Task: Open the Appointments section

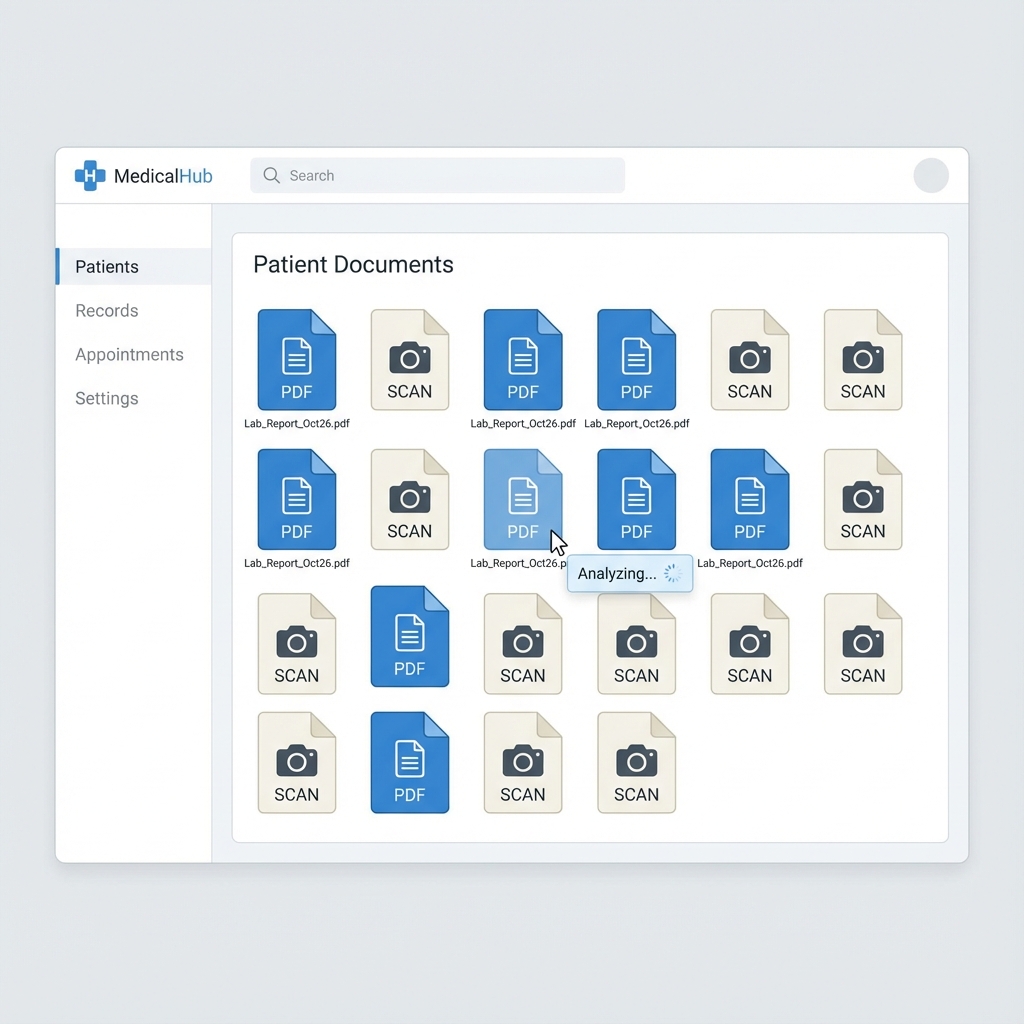Action: pyautogui.click(x=129, y=355)
